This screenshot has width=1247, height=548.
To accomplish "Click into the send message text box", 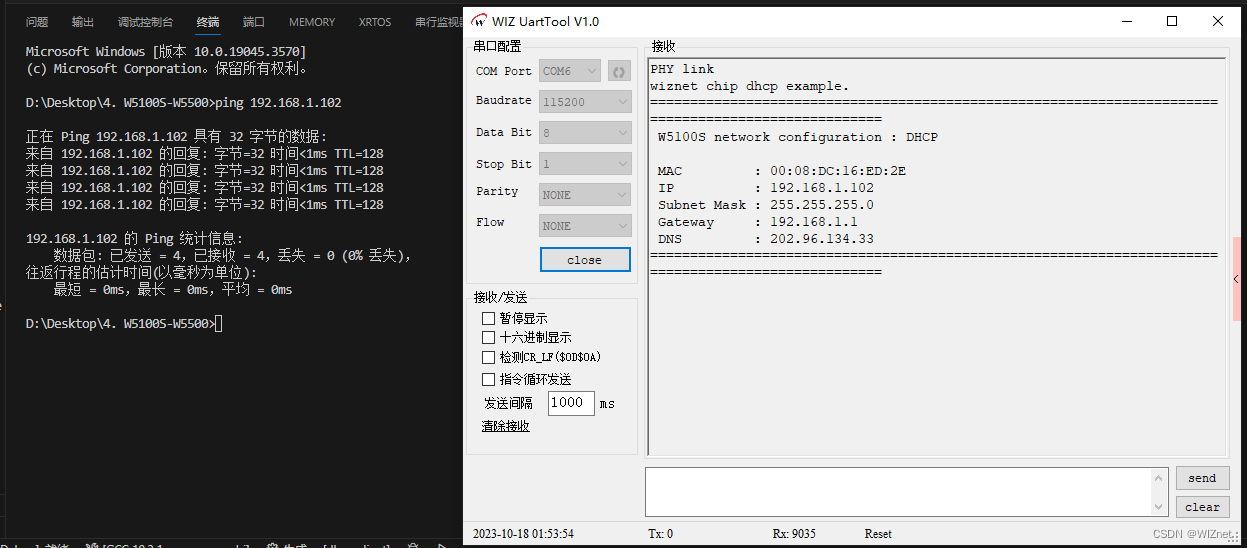I will (898, 492).
